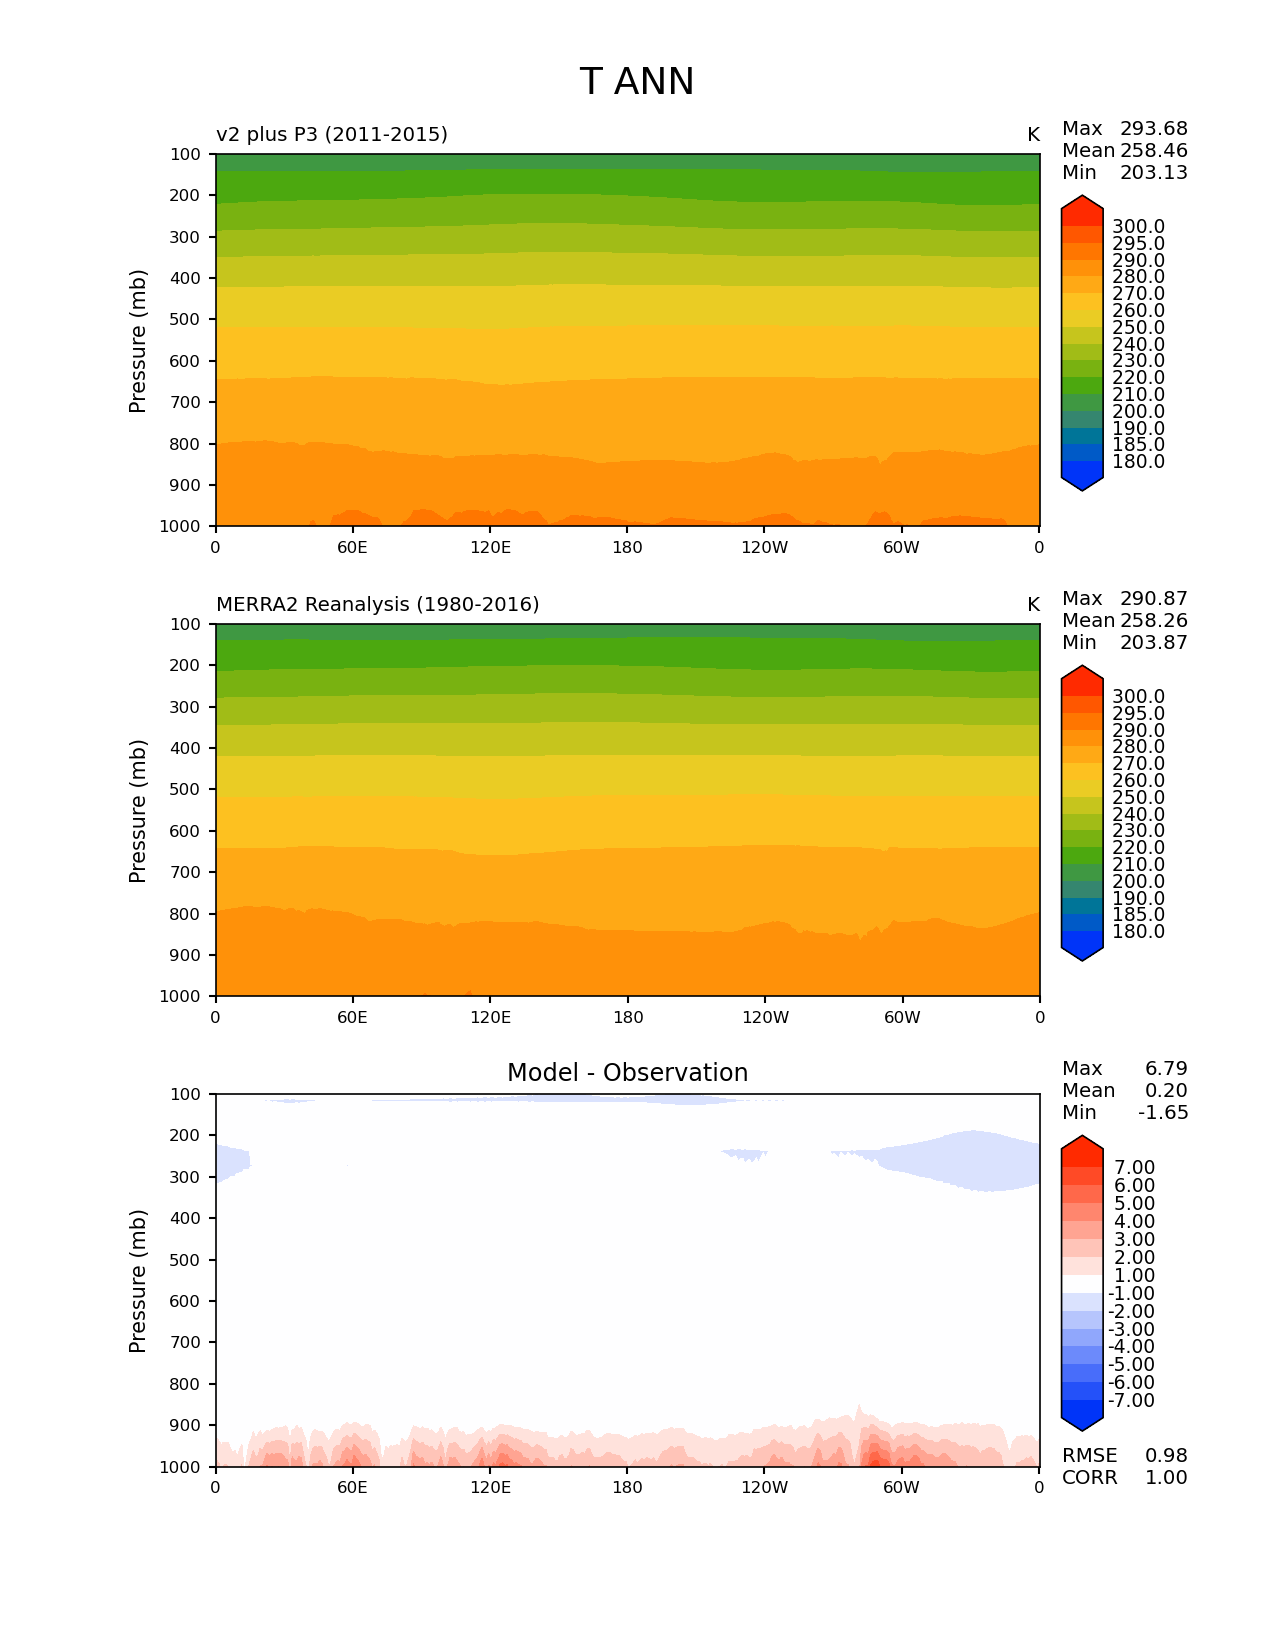Viewport: 1275px width, 1650px height.
Task: Click the top panel's Max value 293.68
Action: 1153,129
